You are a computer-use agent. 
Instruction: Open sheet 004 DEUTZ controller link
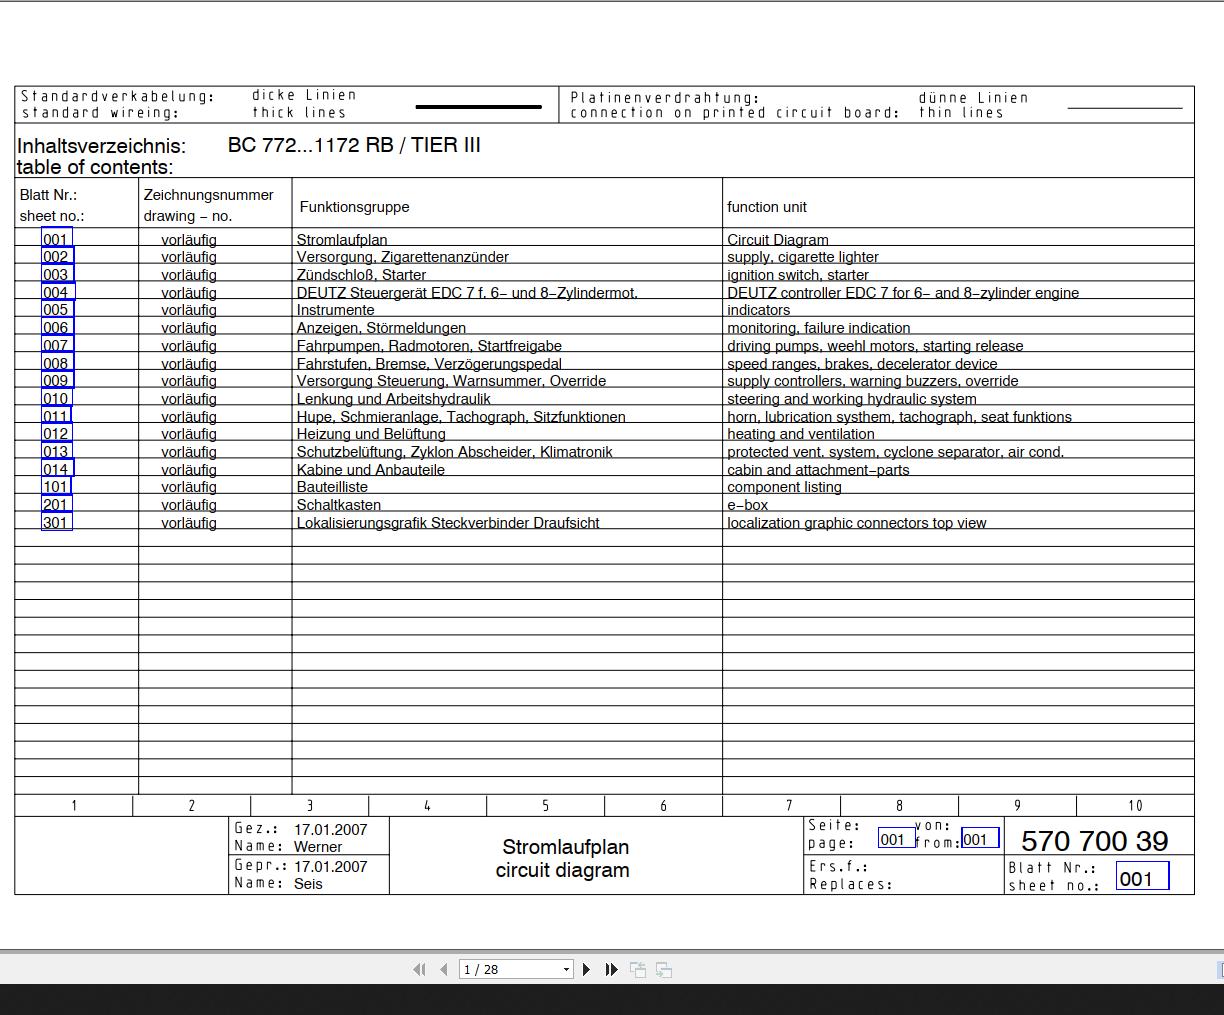[x=57, y=293]
